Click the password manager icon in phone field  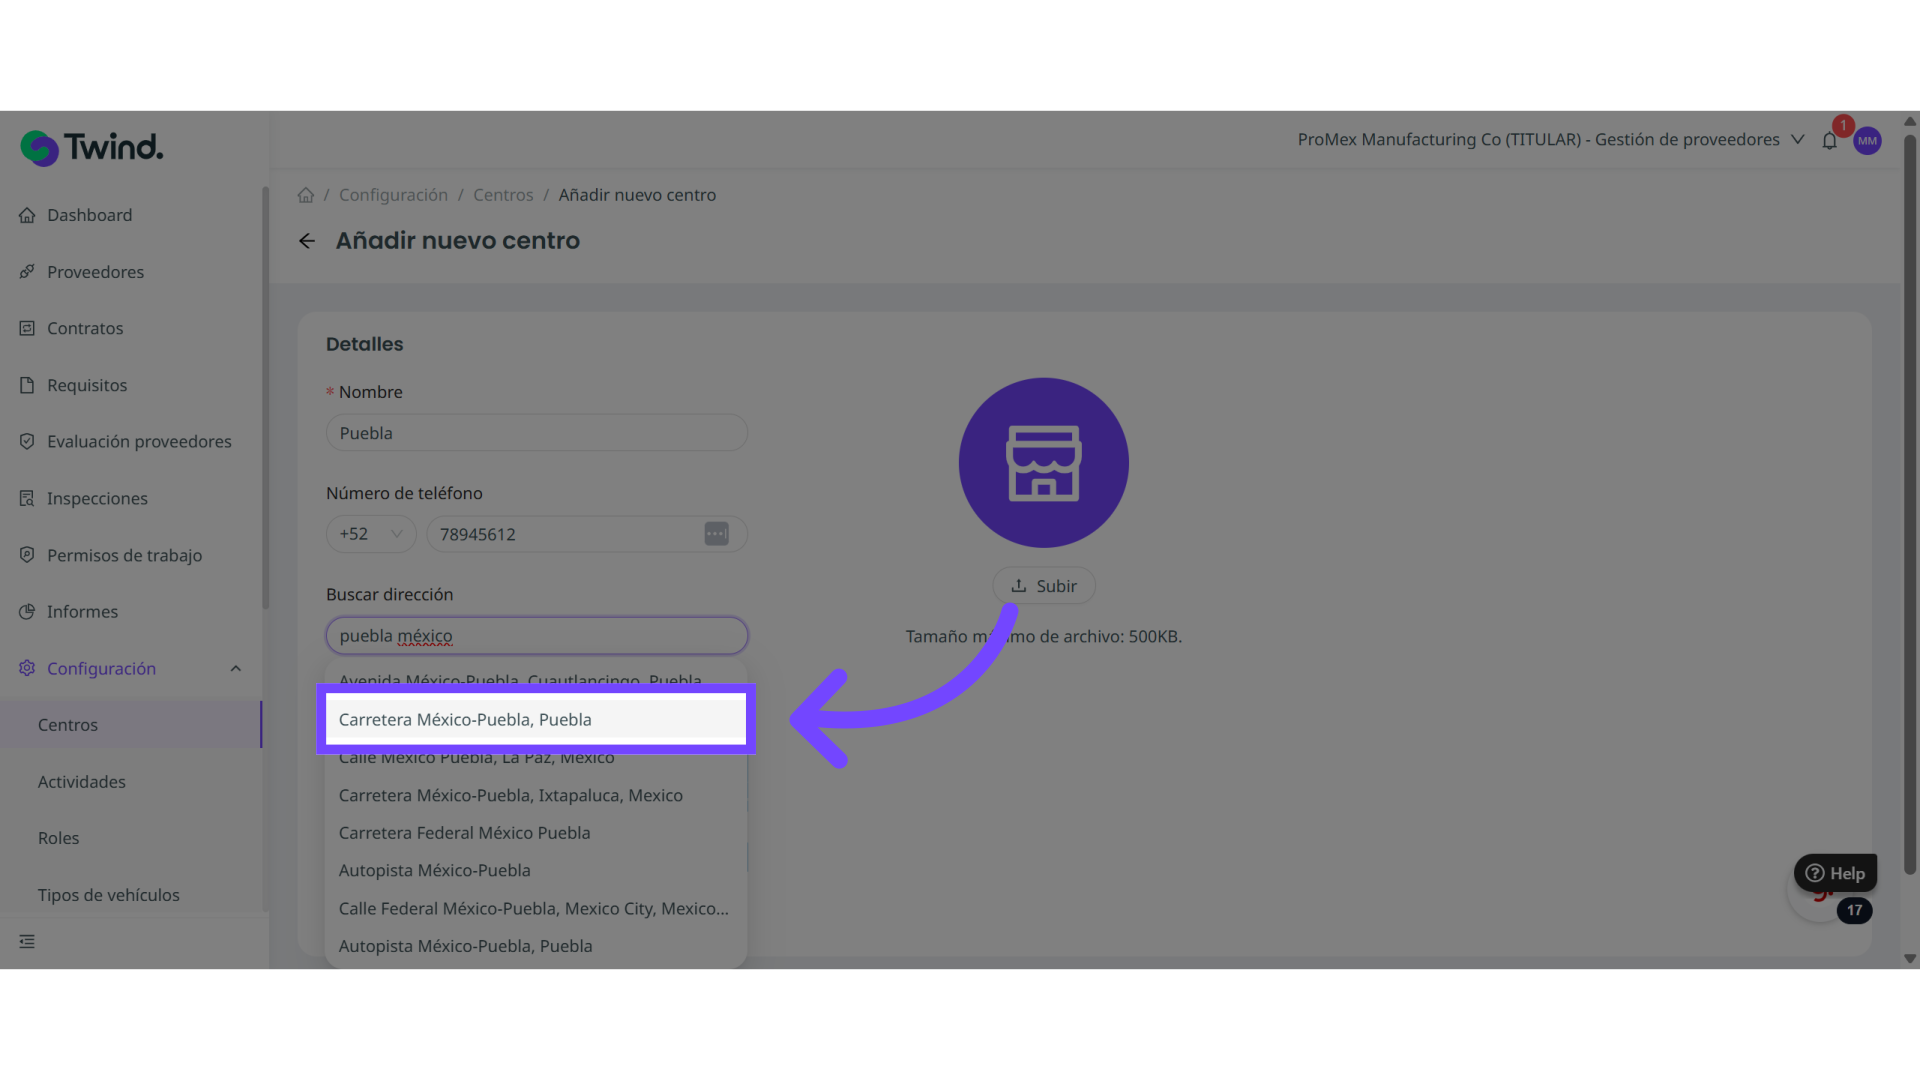pyautogui.click(x=716, y=534)
